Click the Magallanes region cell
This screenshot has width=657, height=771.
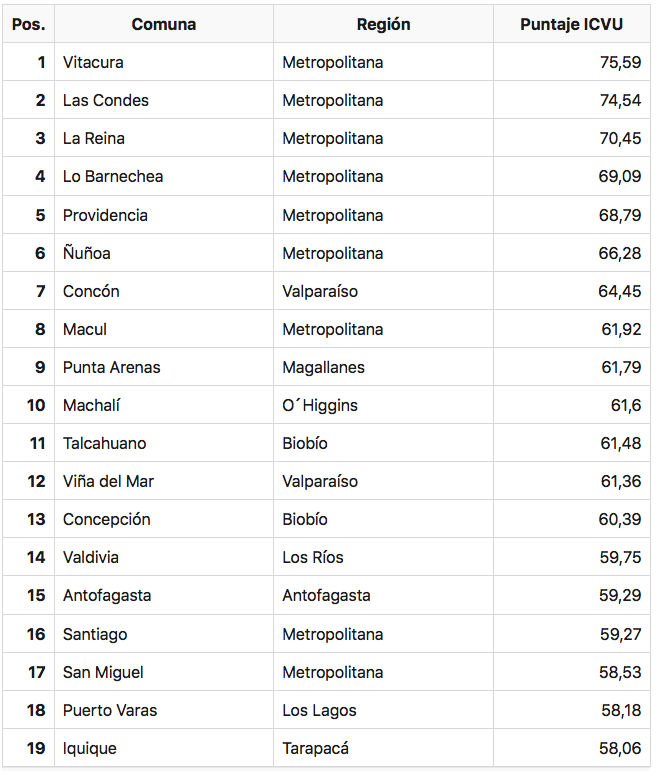(x=383, y=367)
